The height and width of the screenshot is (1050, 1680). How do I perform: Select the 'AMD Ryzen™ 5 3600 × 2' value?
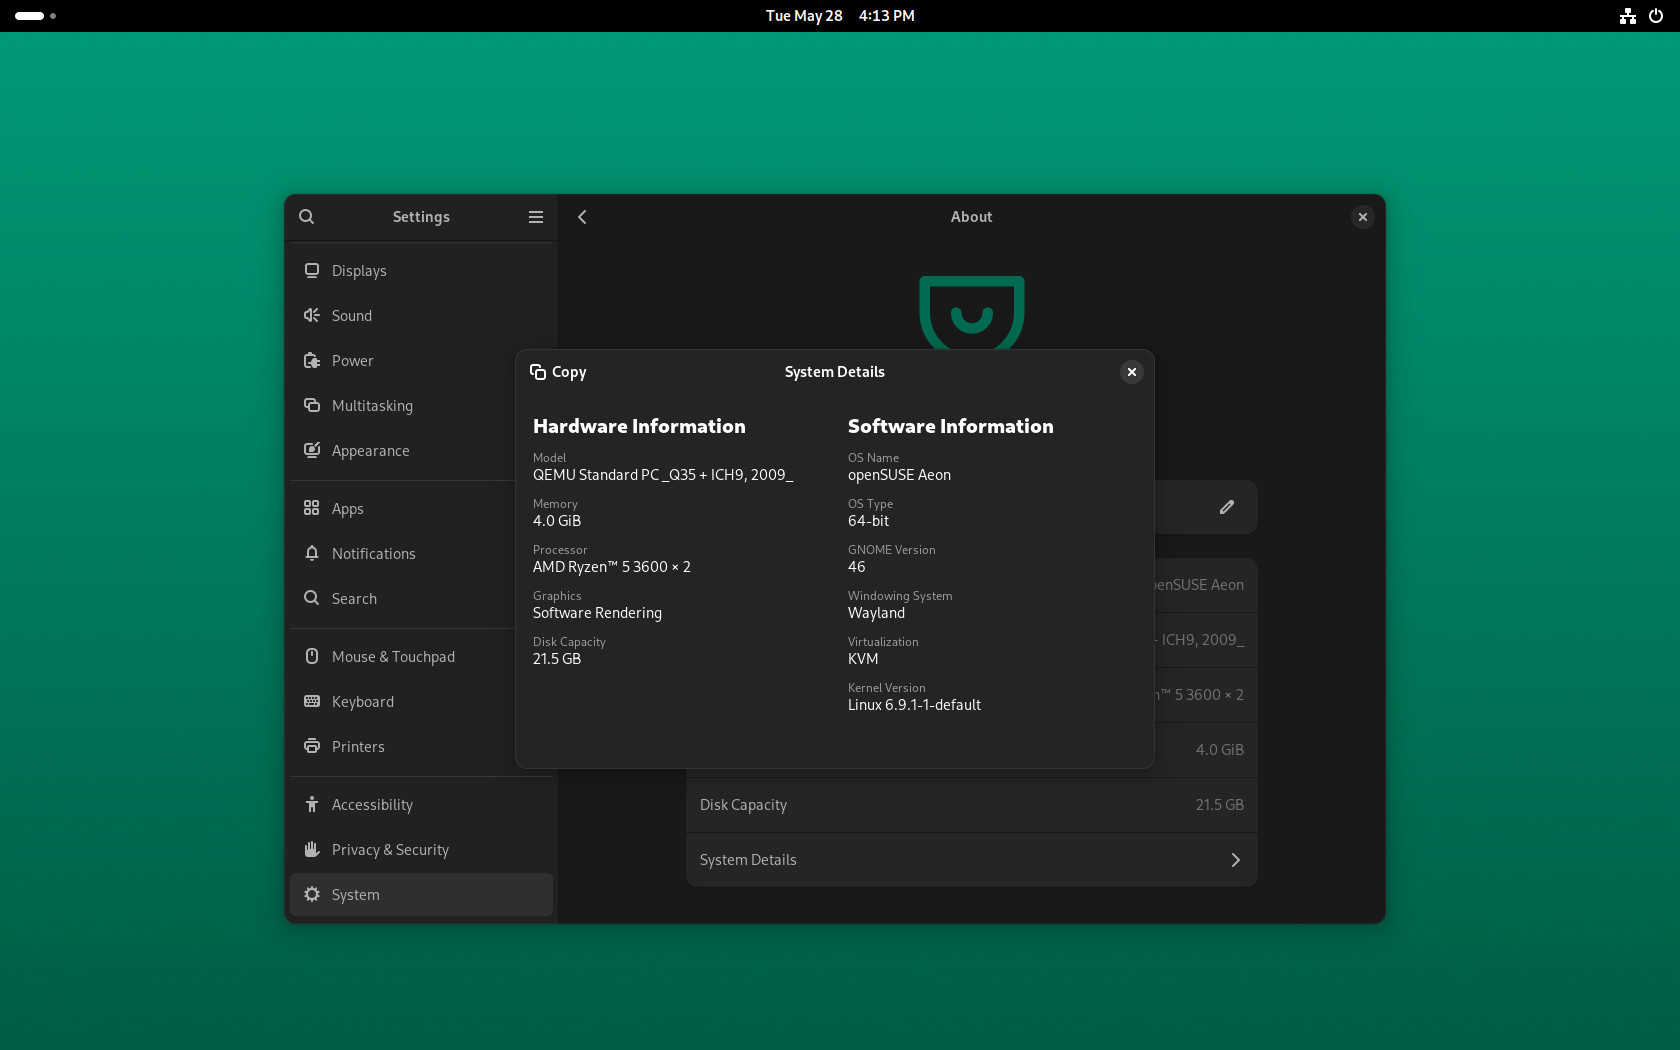point(612,567)
